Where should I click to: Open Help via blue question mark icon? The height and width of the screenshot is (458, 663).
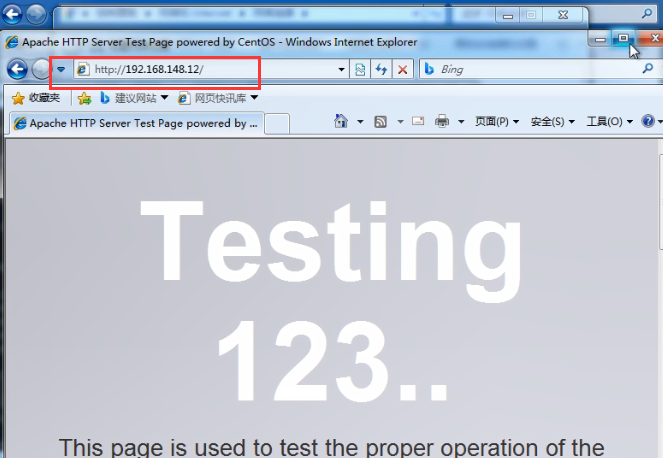648,121
